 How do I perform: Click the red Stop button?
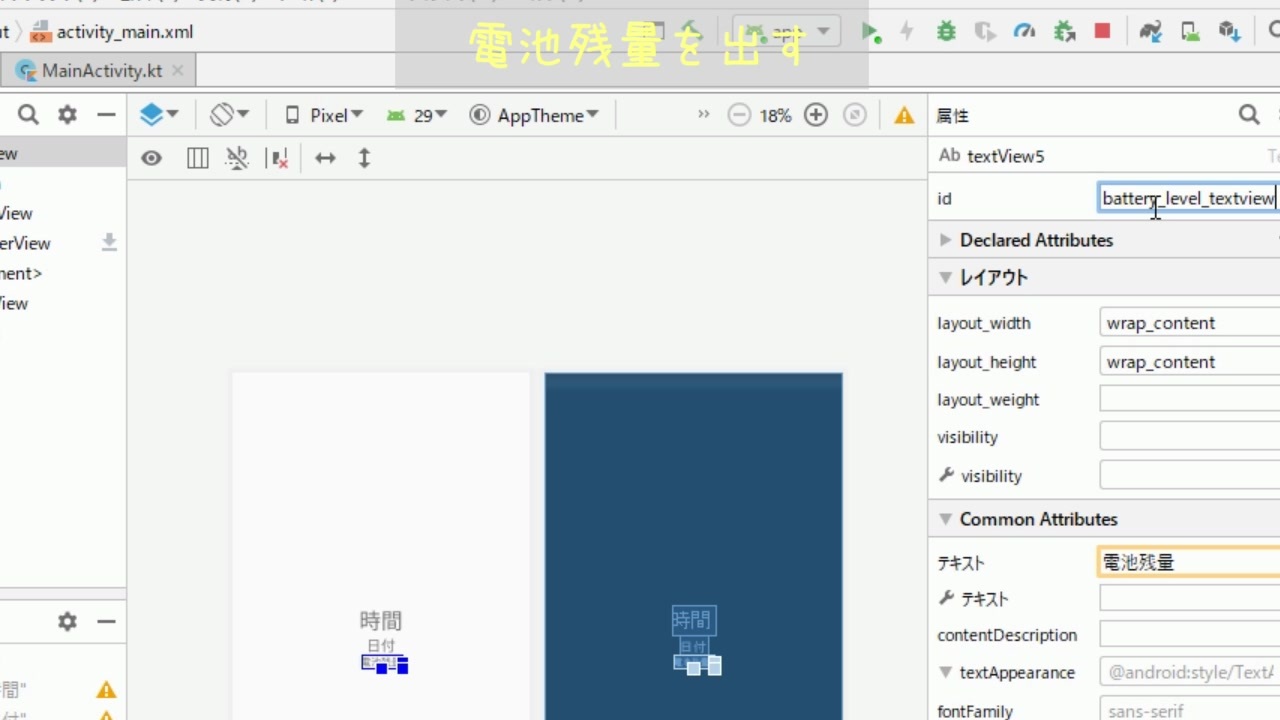(1102, 32)
